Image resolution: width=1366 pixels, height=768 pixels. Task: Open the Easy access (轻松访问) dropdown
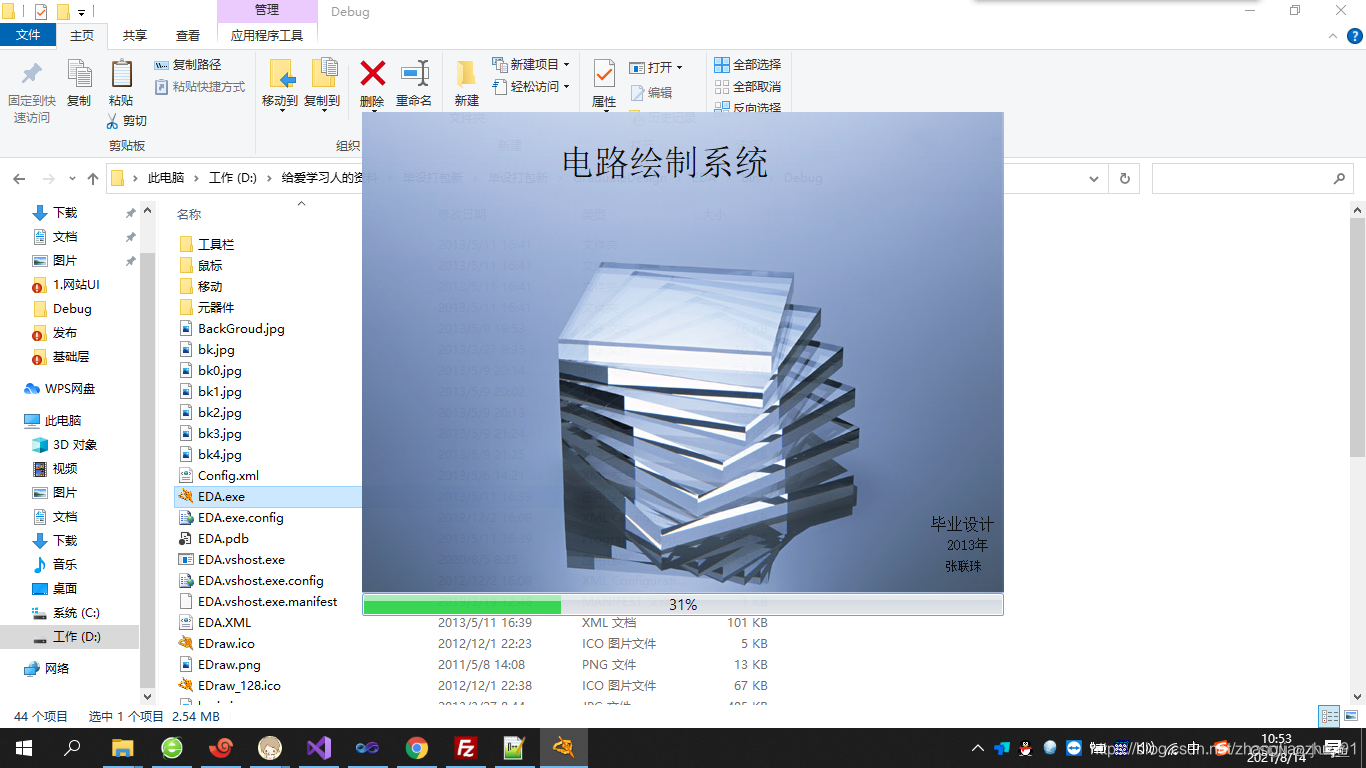tap(531, 87)
